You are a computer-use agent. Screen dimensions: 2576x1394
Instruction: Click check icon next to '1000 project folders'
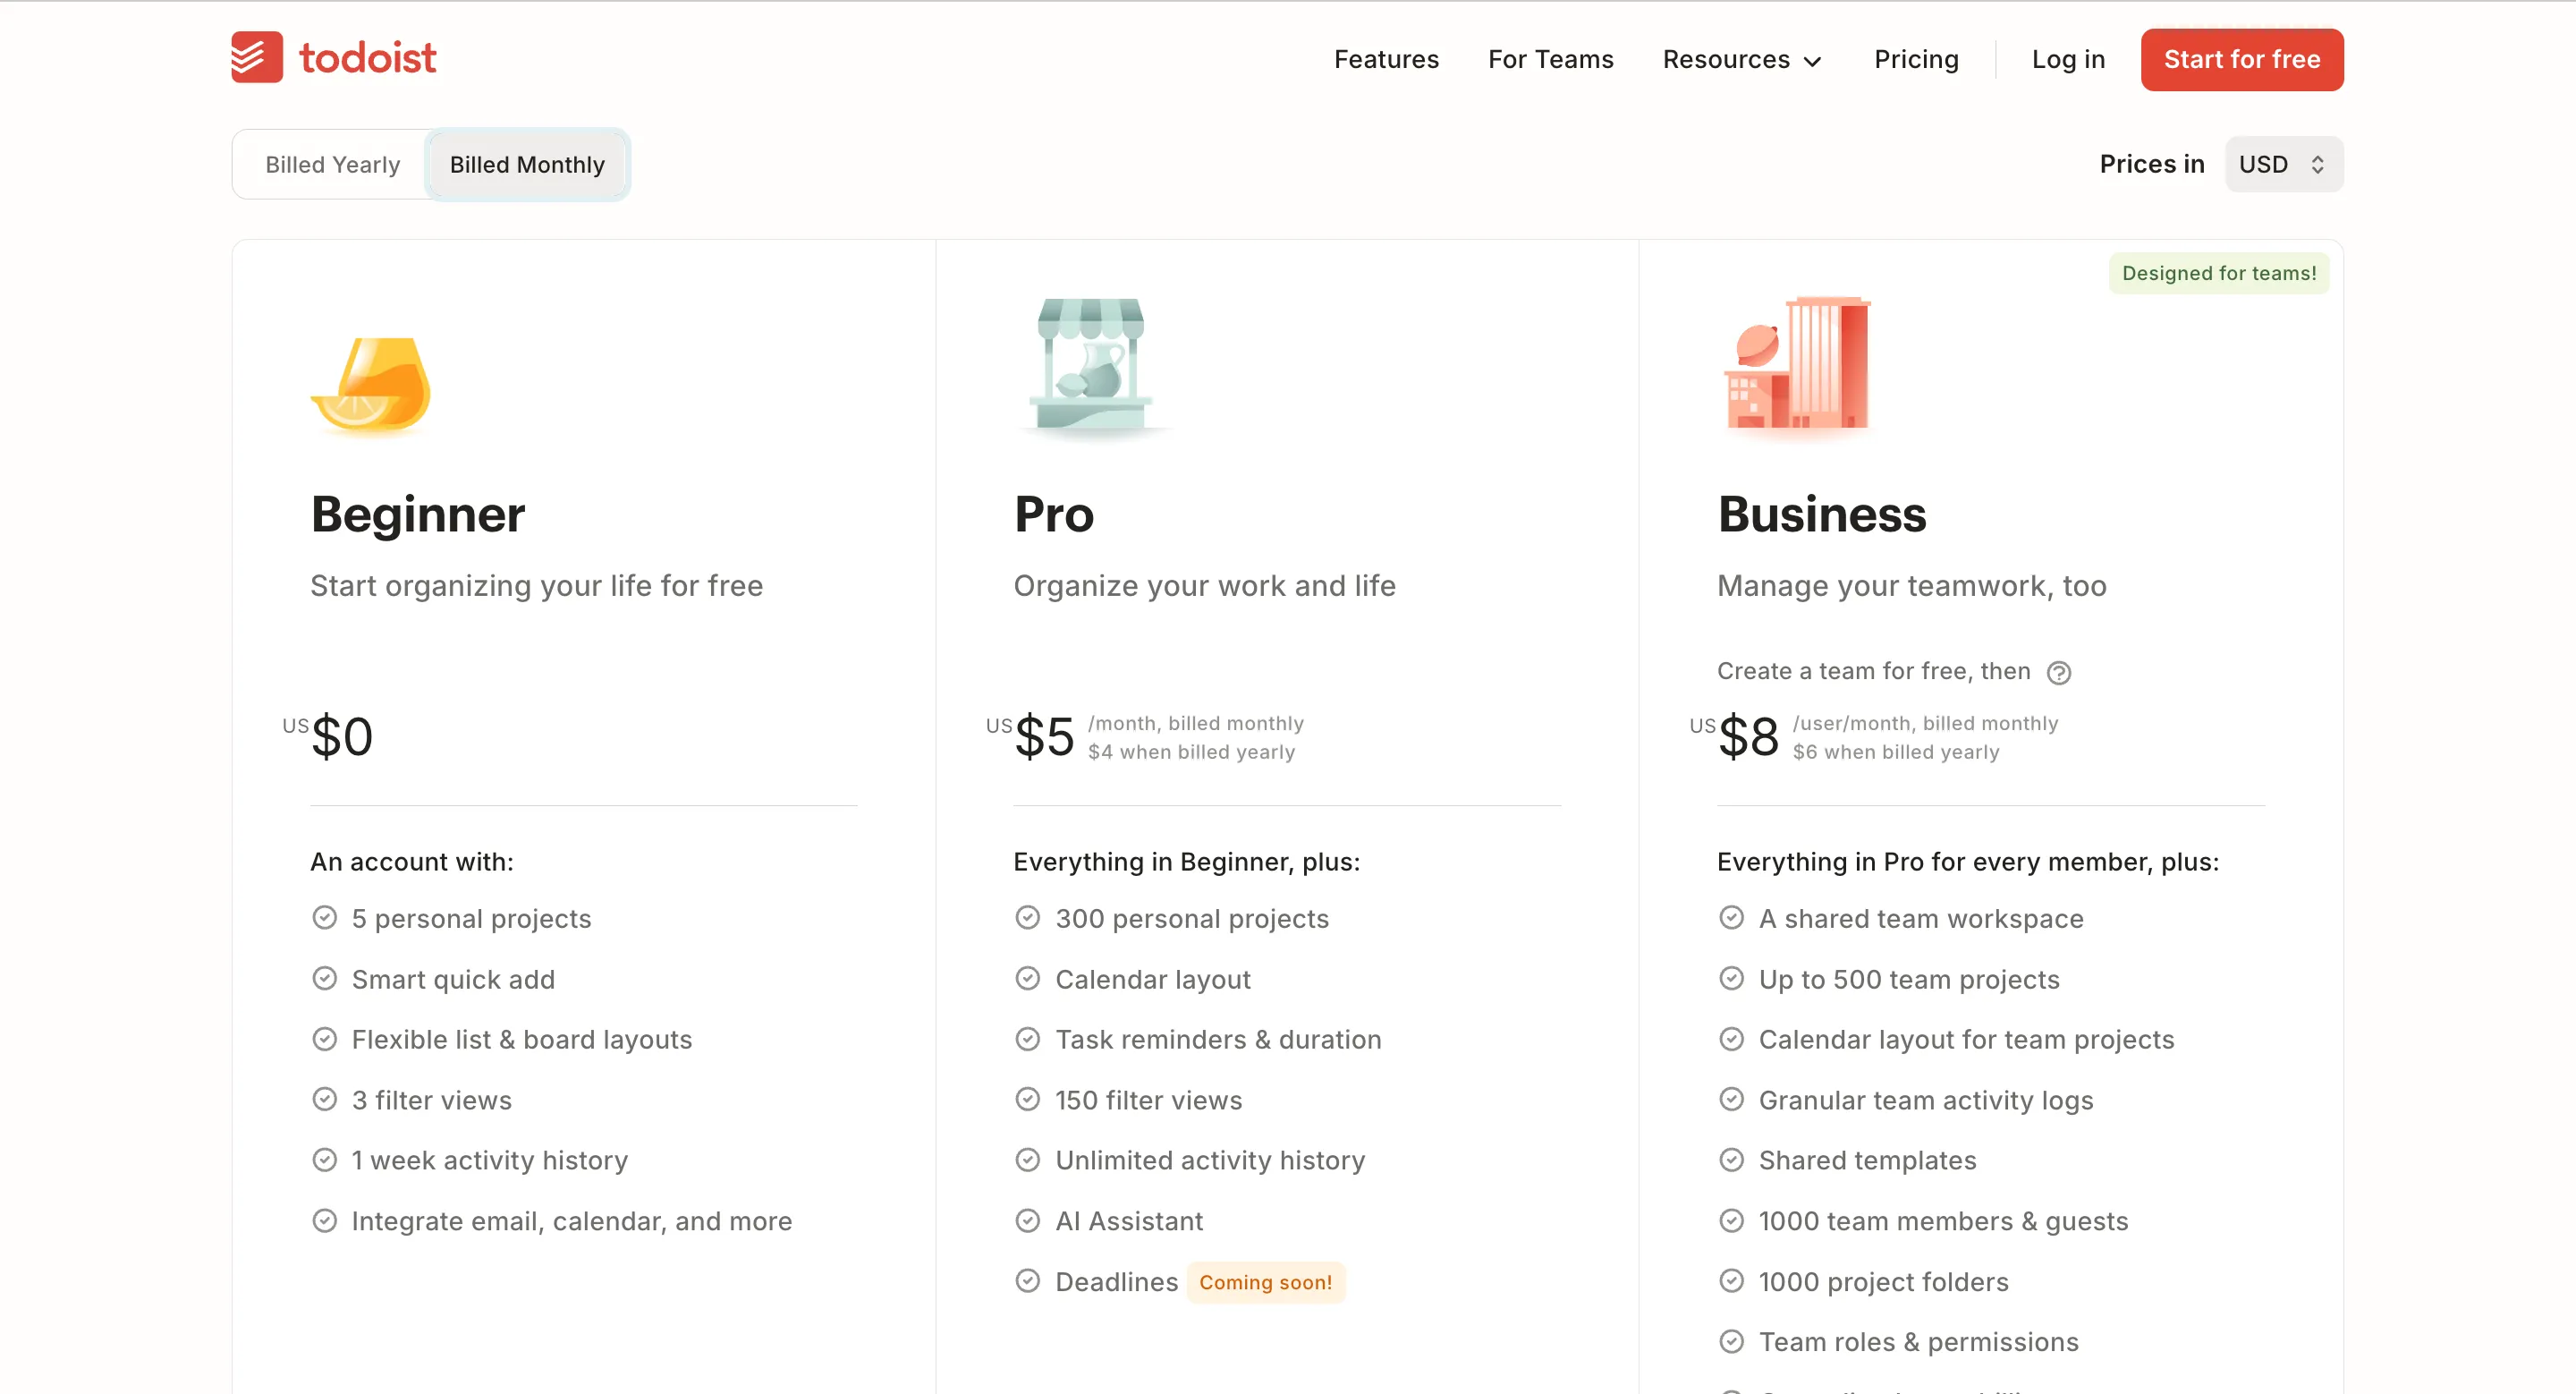(x=1732, y=1281)
